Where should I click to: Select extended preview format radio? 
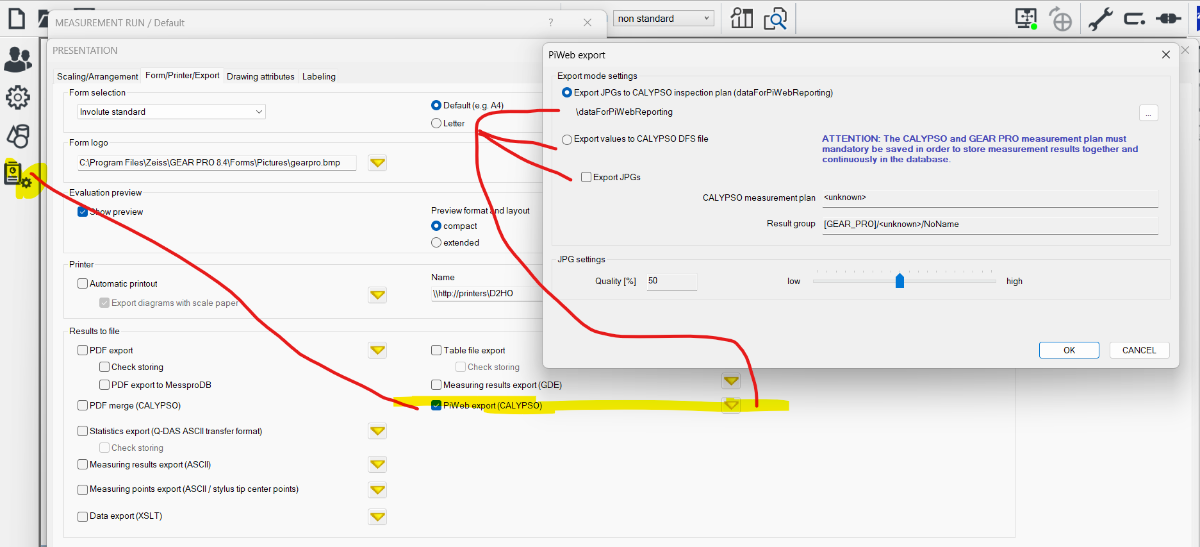(436, 242)
